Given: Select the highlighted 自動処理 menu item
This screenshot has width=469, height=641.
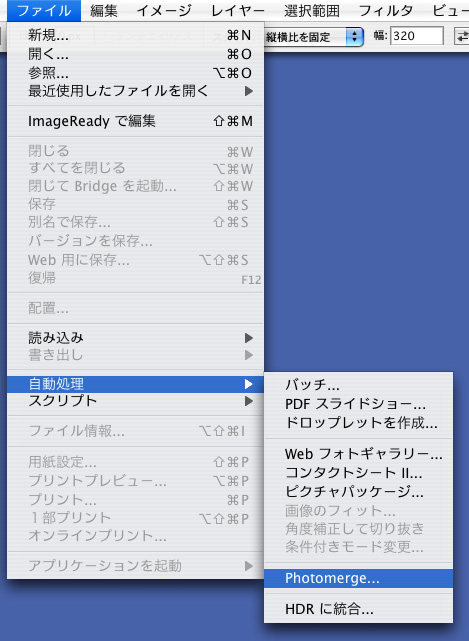Looking at the screenshot, I should coord(135,384).
